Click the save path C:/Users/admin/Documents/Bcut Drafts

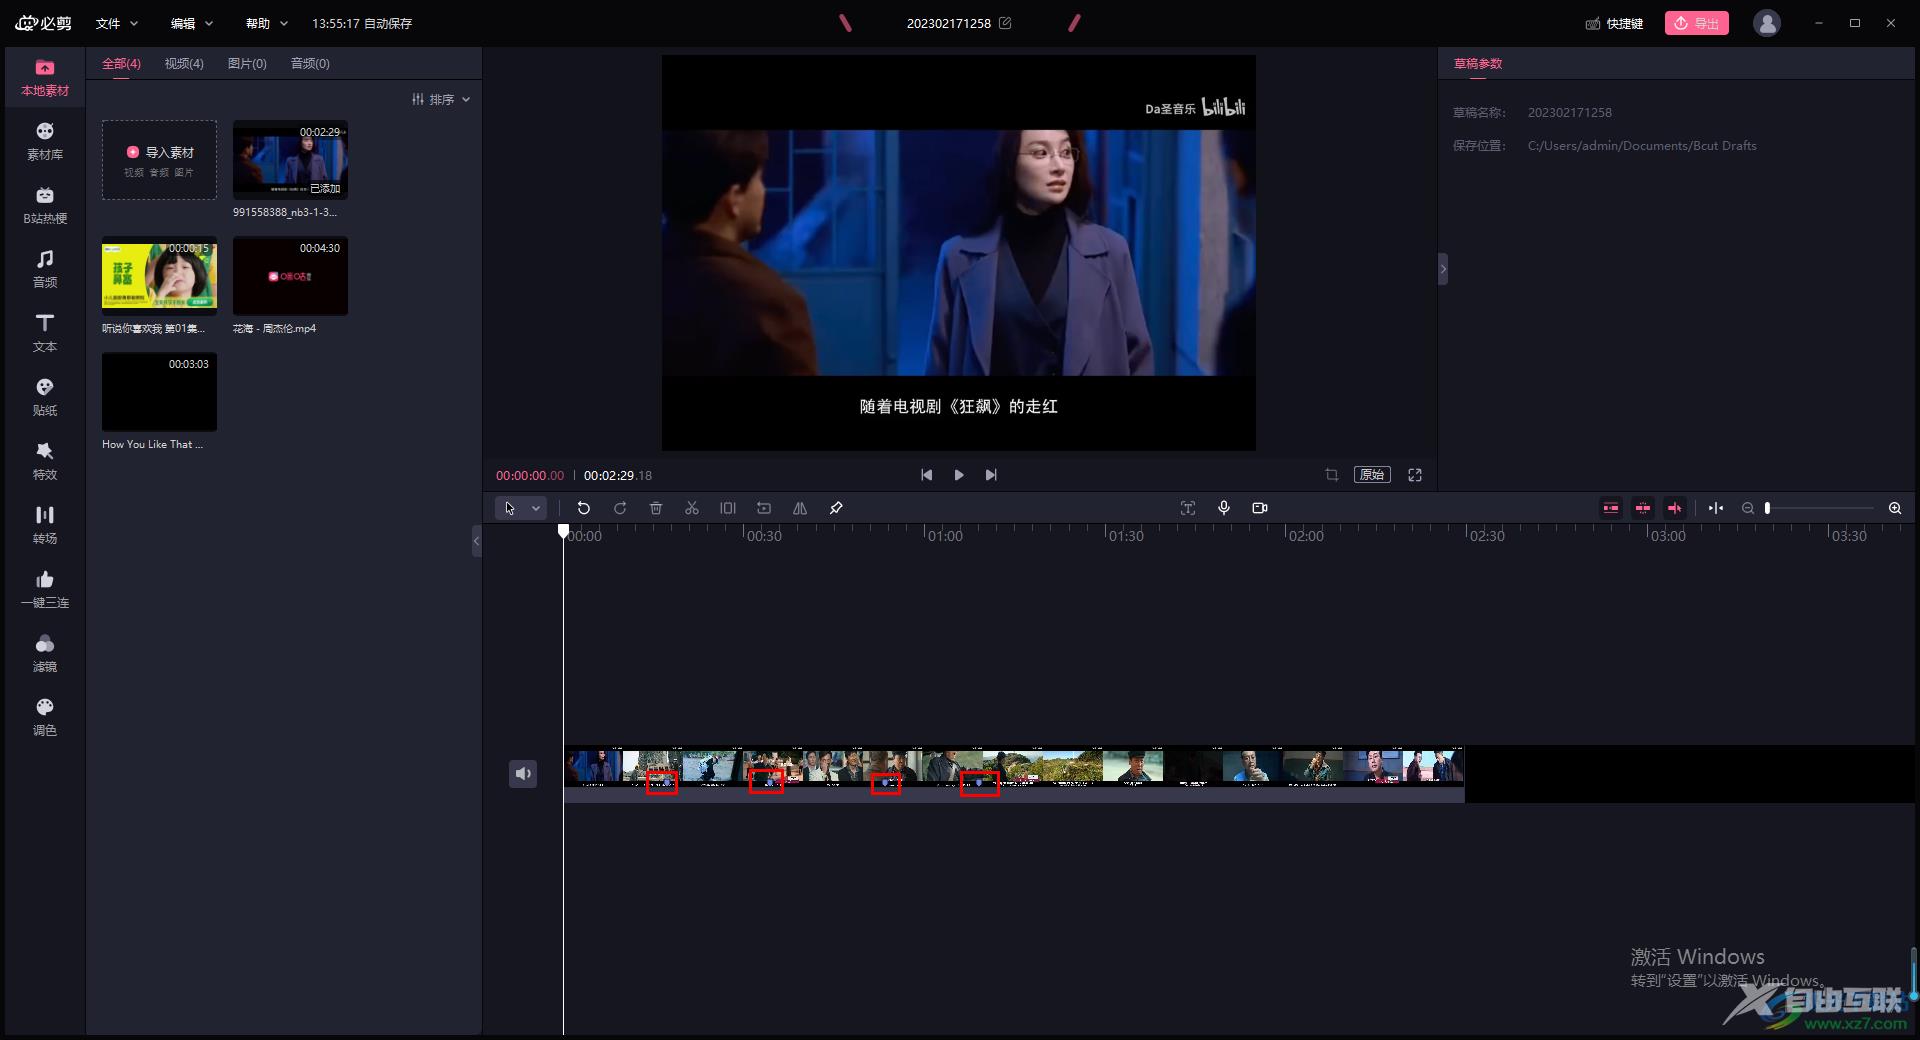coord(1642,146)
